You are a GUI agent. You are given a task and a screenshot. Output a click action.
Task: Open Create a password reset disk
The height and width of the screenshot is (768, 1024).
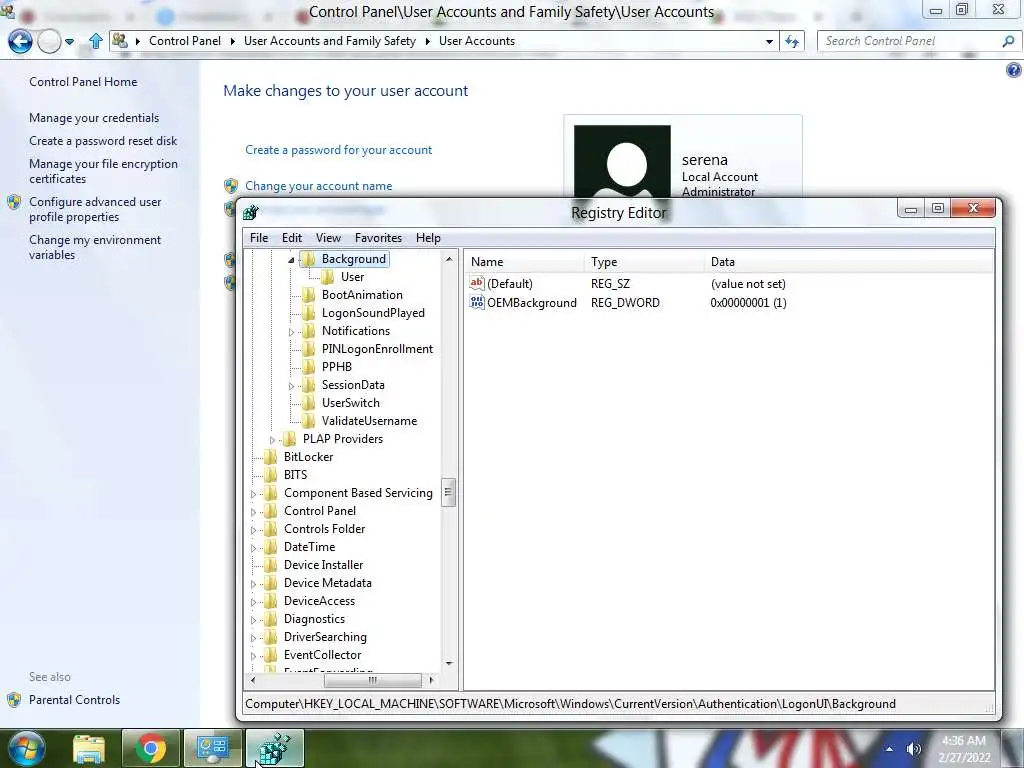point(103,140)
